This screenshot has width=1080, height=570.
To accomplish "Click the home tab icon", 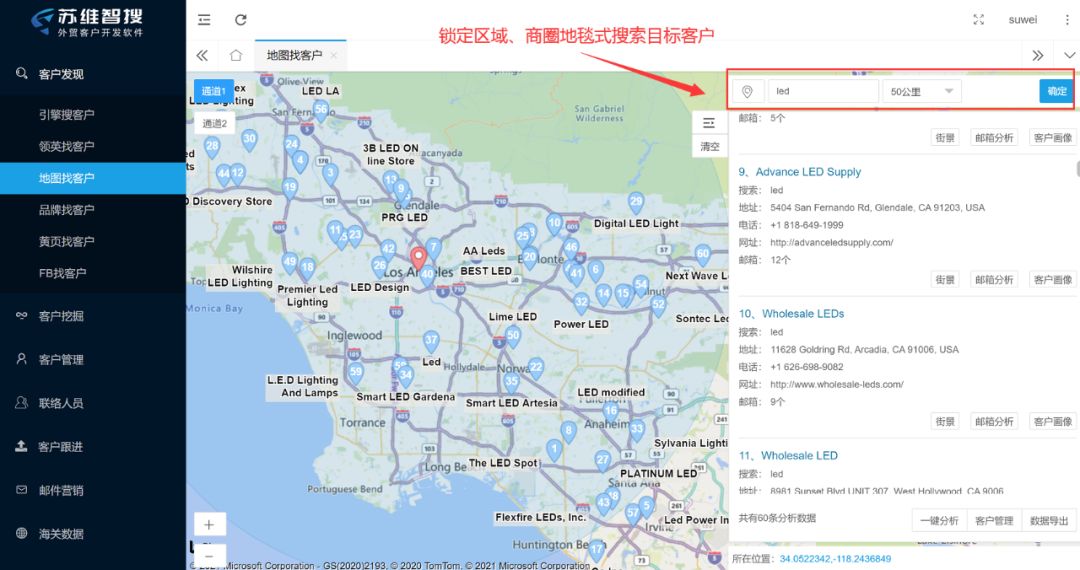I will coord(236,55).
